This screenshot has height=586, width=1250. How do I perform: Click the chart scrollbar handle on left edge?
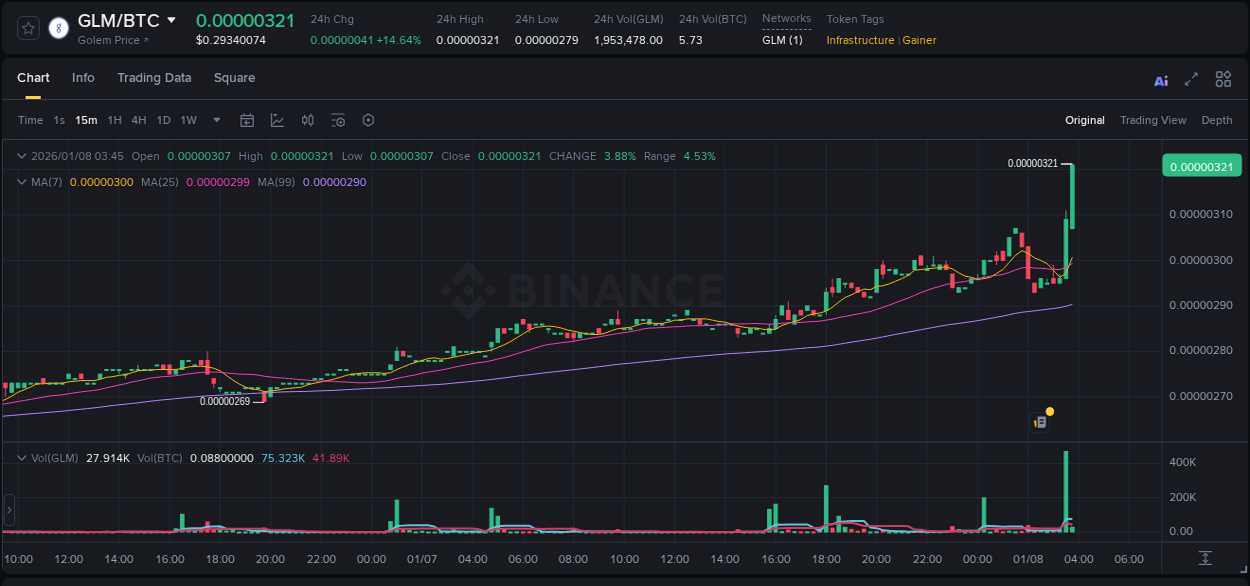tap(8, 510)
